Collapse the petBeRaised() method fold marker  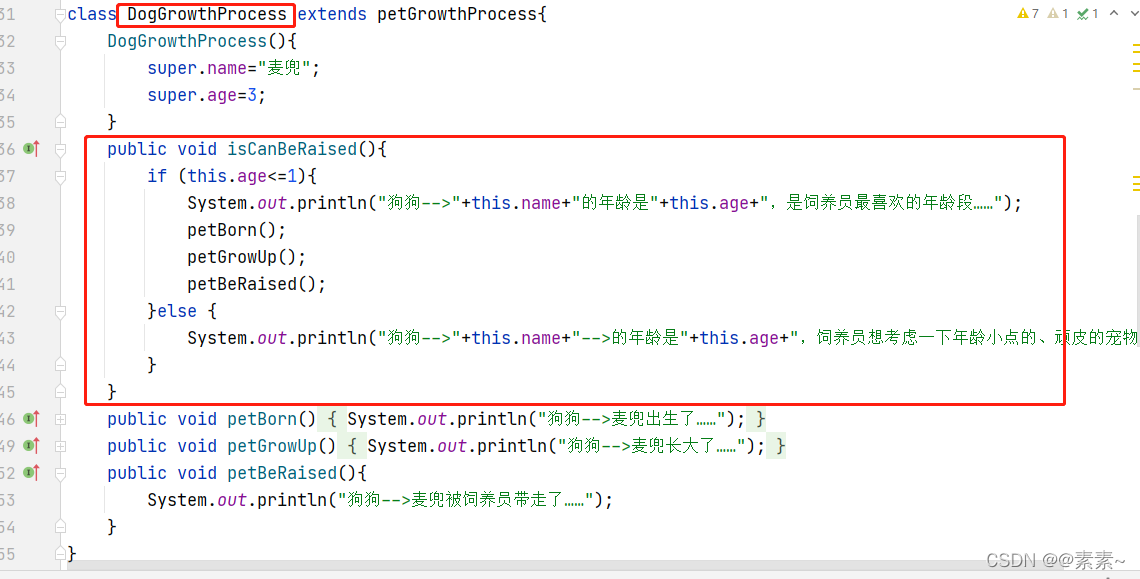point(60,474)
